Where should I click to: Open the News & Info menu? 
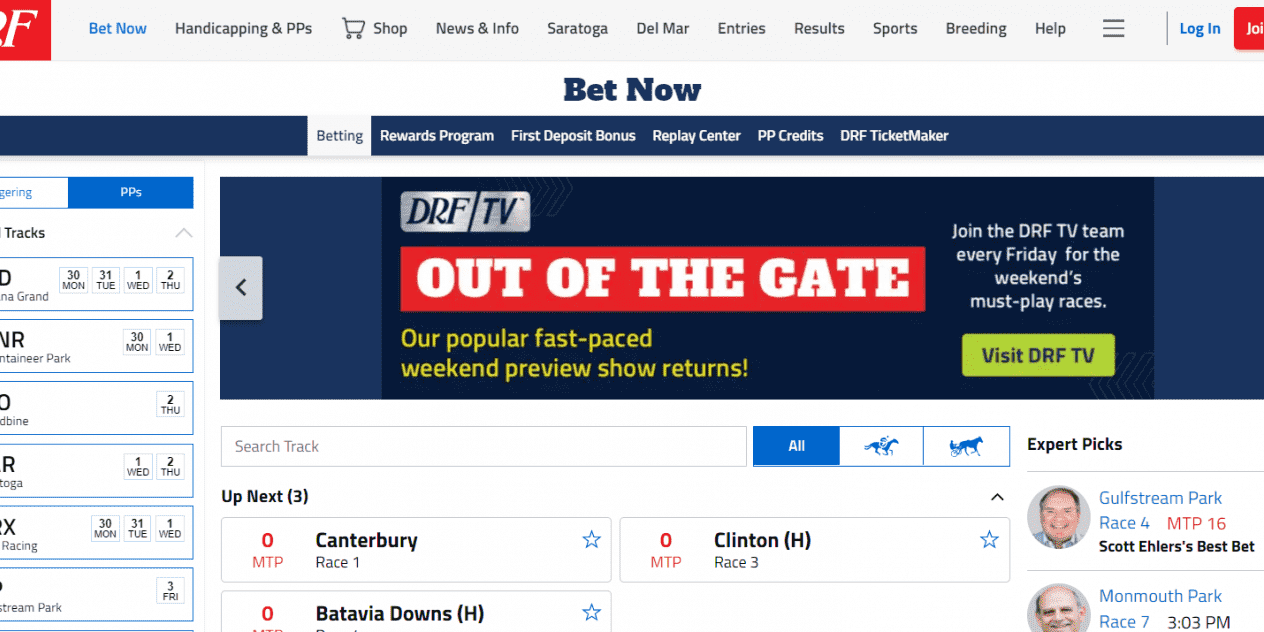(x=477, y=28)
